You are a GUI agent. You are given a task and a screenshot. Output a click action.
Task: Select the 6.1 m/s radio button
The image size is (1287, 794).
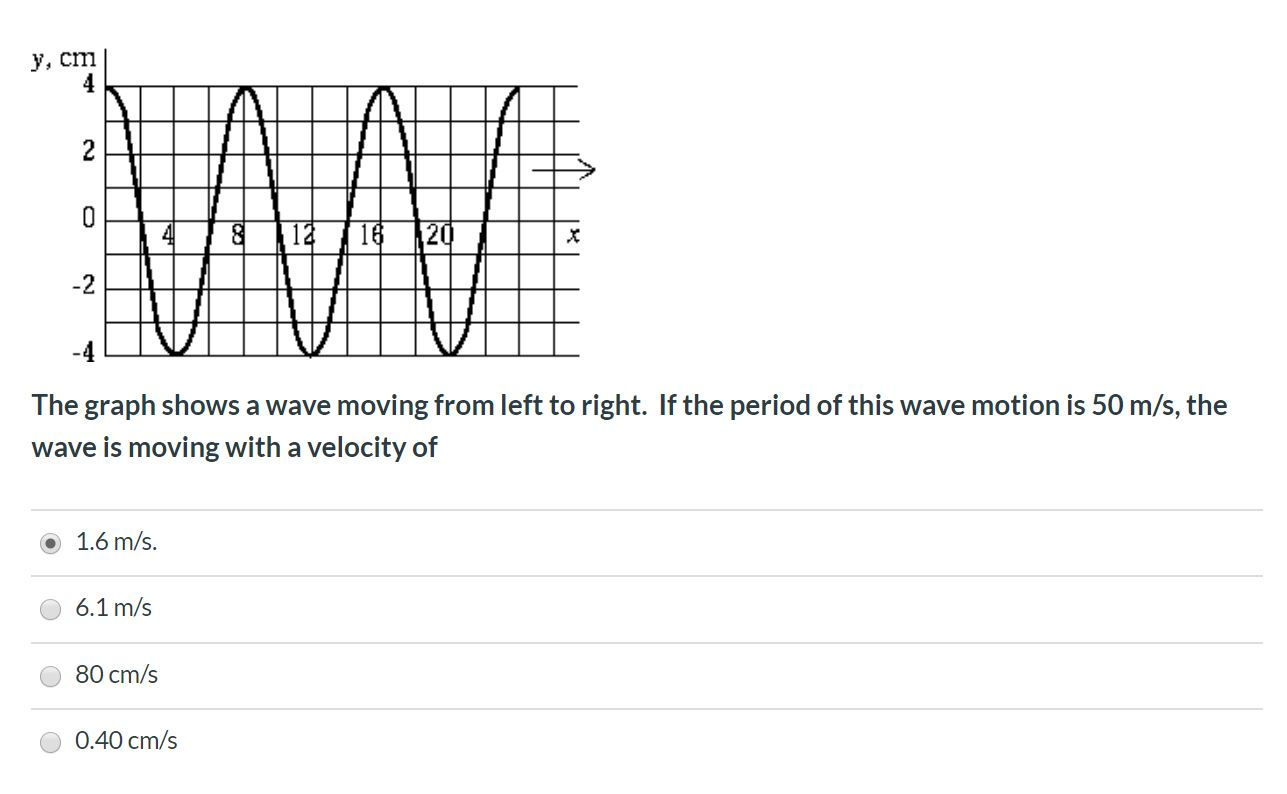click(x=50, y=607)
